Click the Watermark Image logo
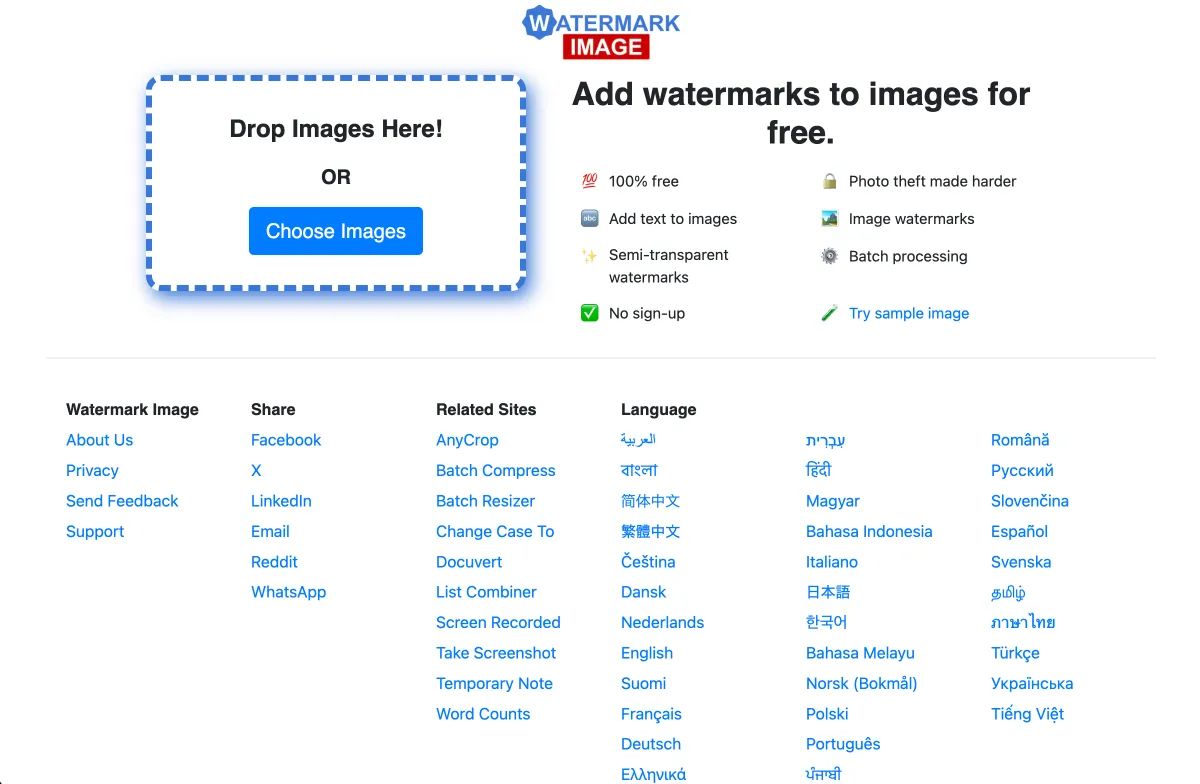Viewport: 1200px width, 784px height. click(x=600, y=30)
